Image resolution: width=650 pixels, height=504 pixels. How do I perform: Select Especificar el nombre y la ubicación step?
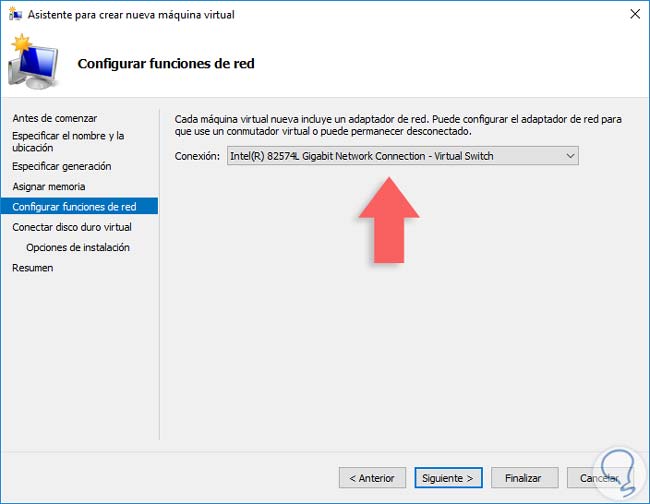pyautogui.click(x=68, y=141)
